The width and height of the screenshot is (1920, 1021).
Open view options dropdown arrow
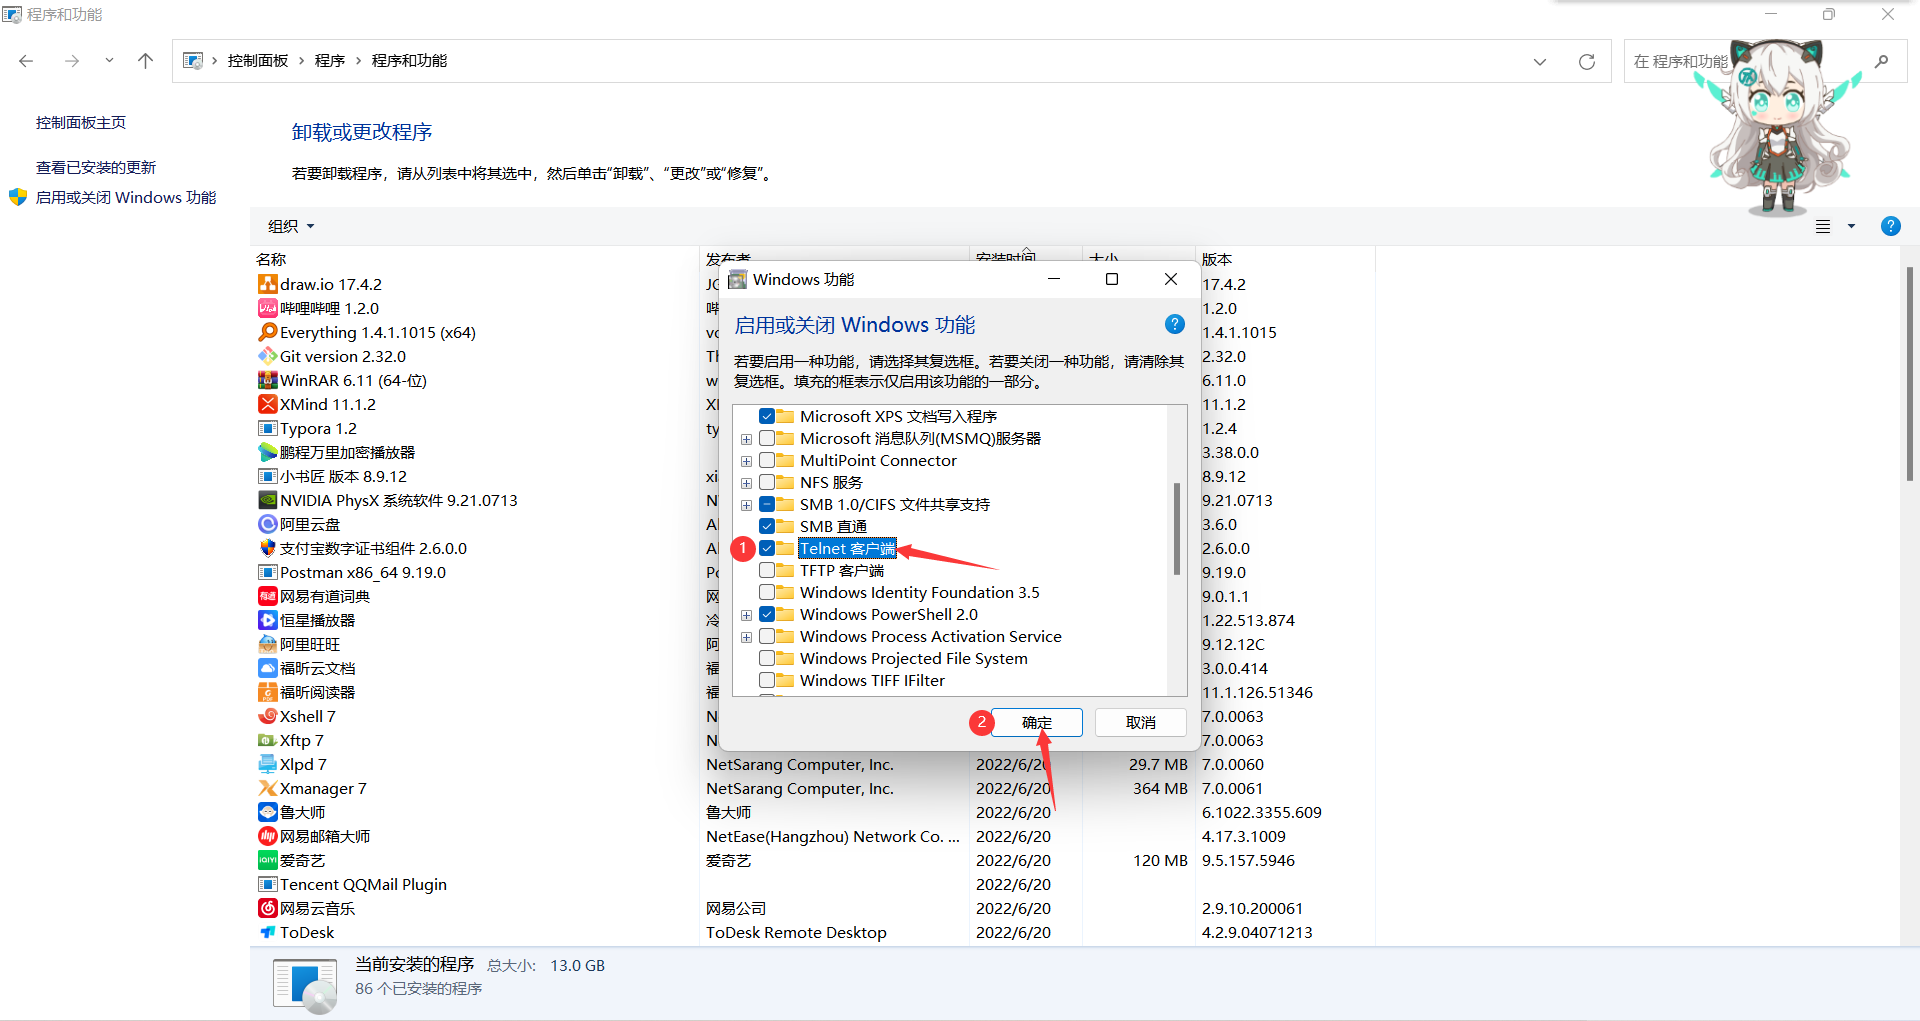1851,226
